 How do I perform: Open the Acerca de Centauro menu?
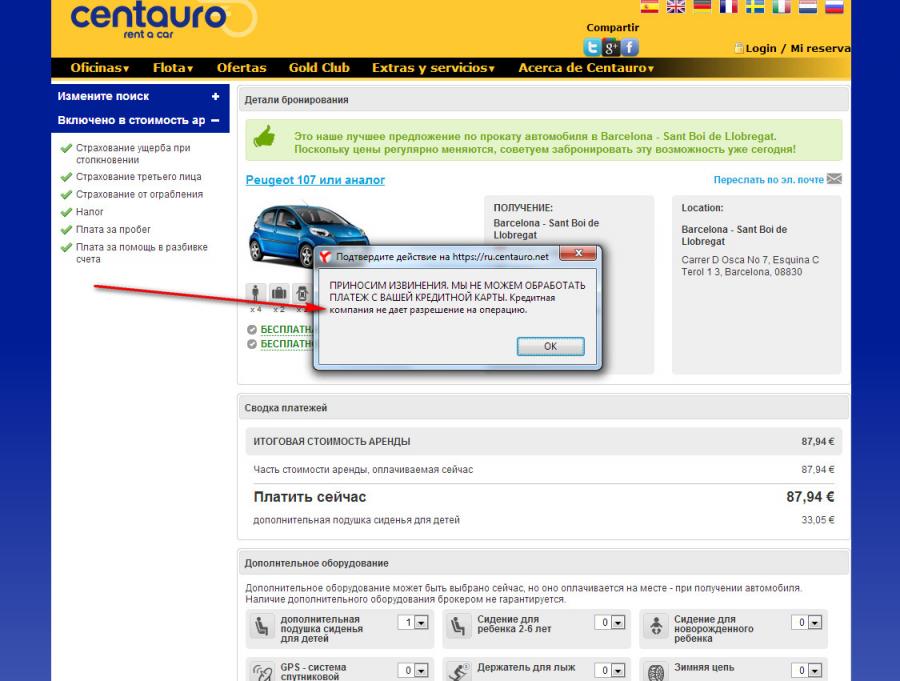point(586,68)
